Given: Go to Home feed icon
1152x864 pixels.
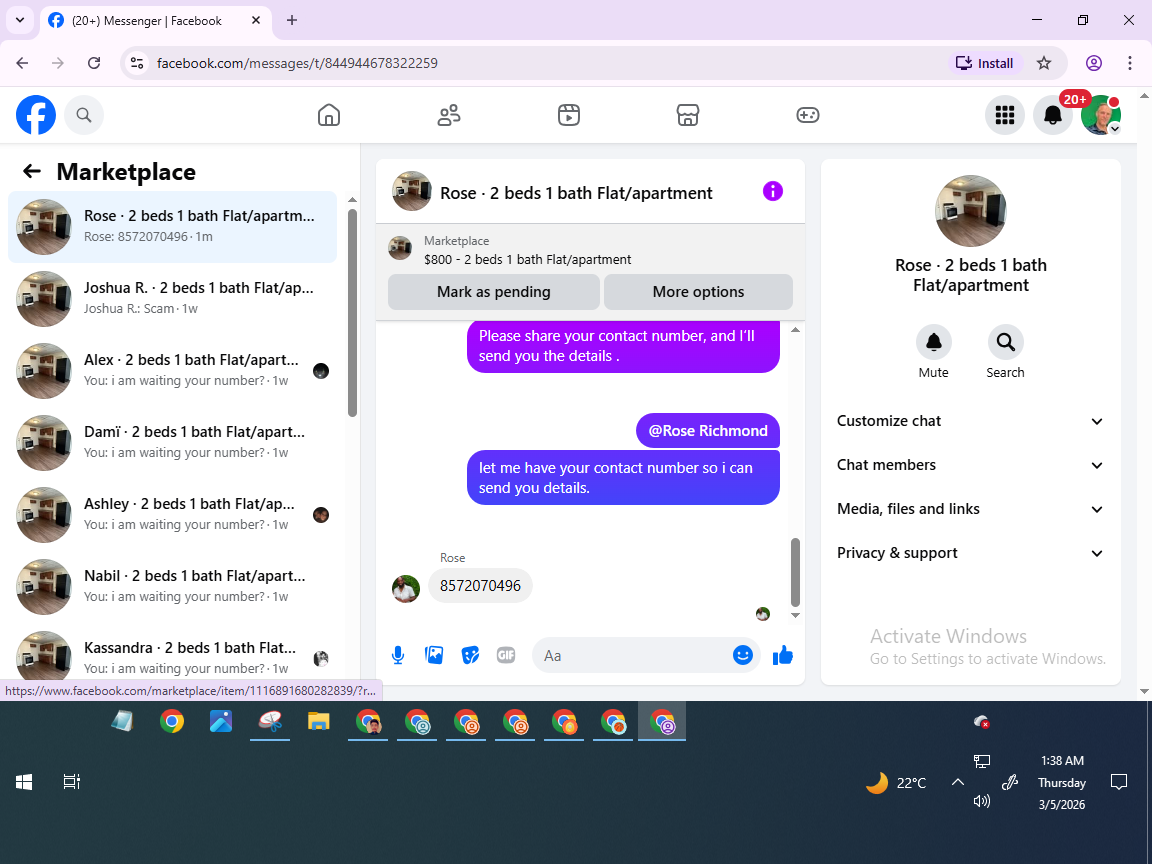Looking at the screenshot, I should click(x=328, y=115).
